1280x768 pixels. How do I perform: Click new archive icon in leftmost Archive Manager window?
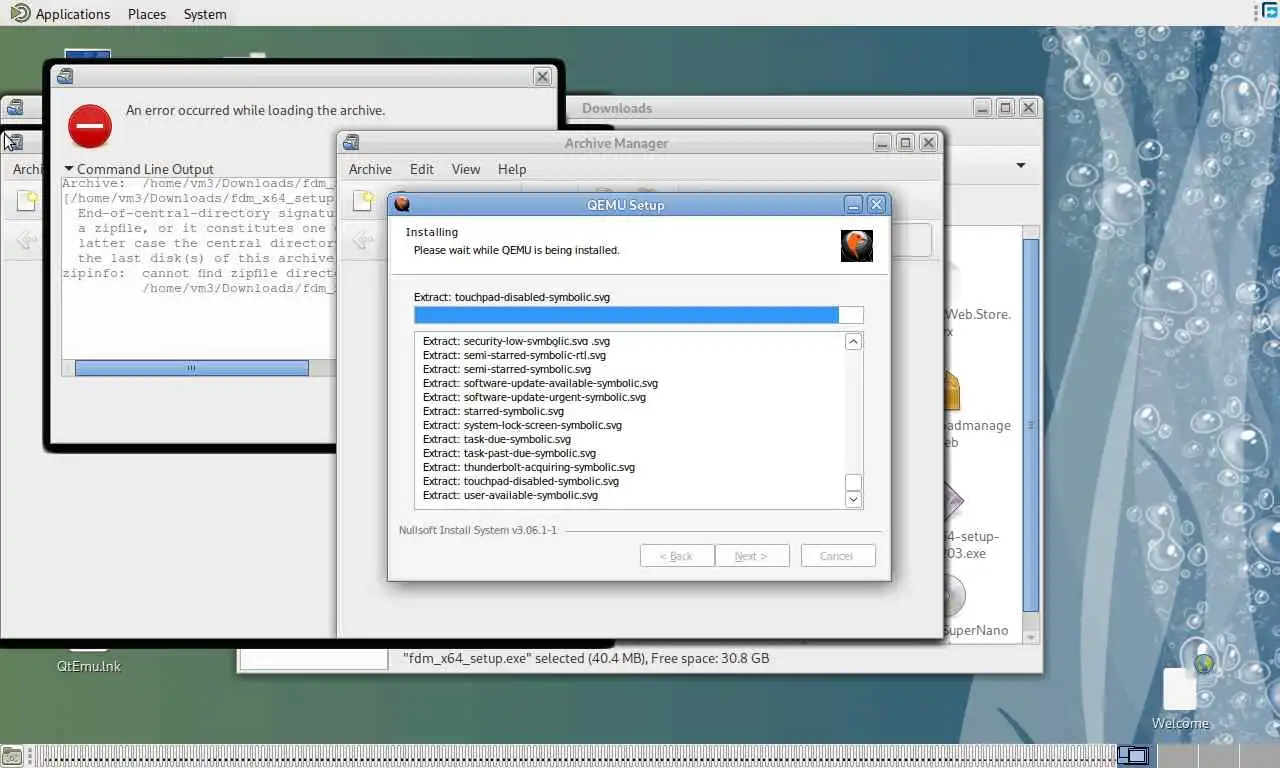[27, 201]
